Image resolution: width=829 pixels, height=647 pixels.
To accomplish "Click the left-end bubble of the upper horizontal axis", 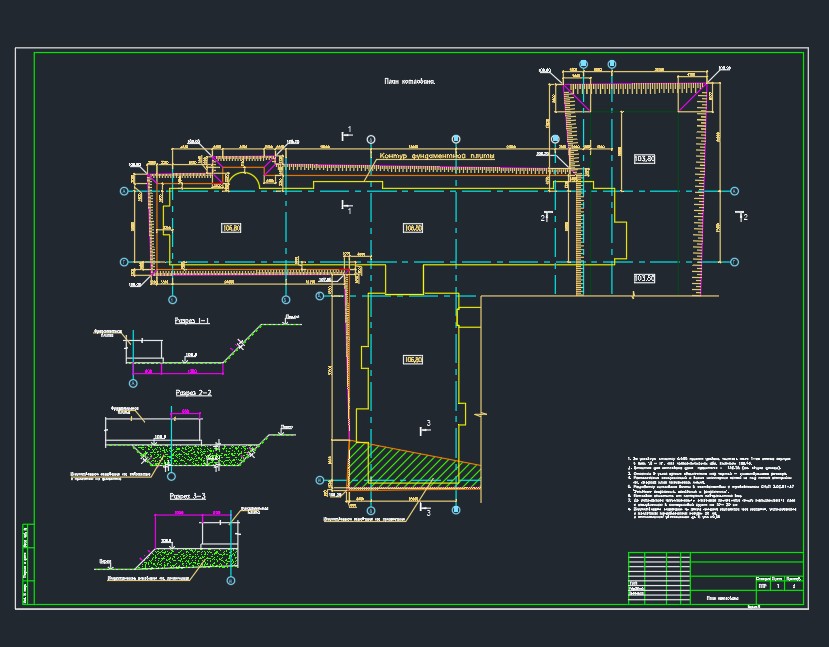I will [125, 191].
